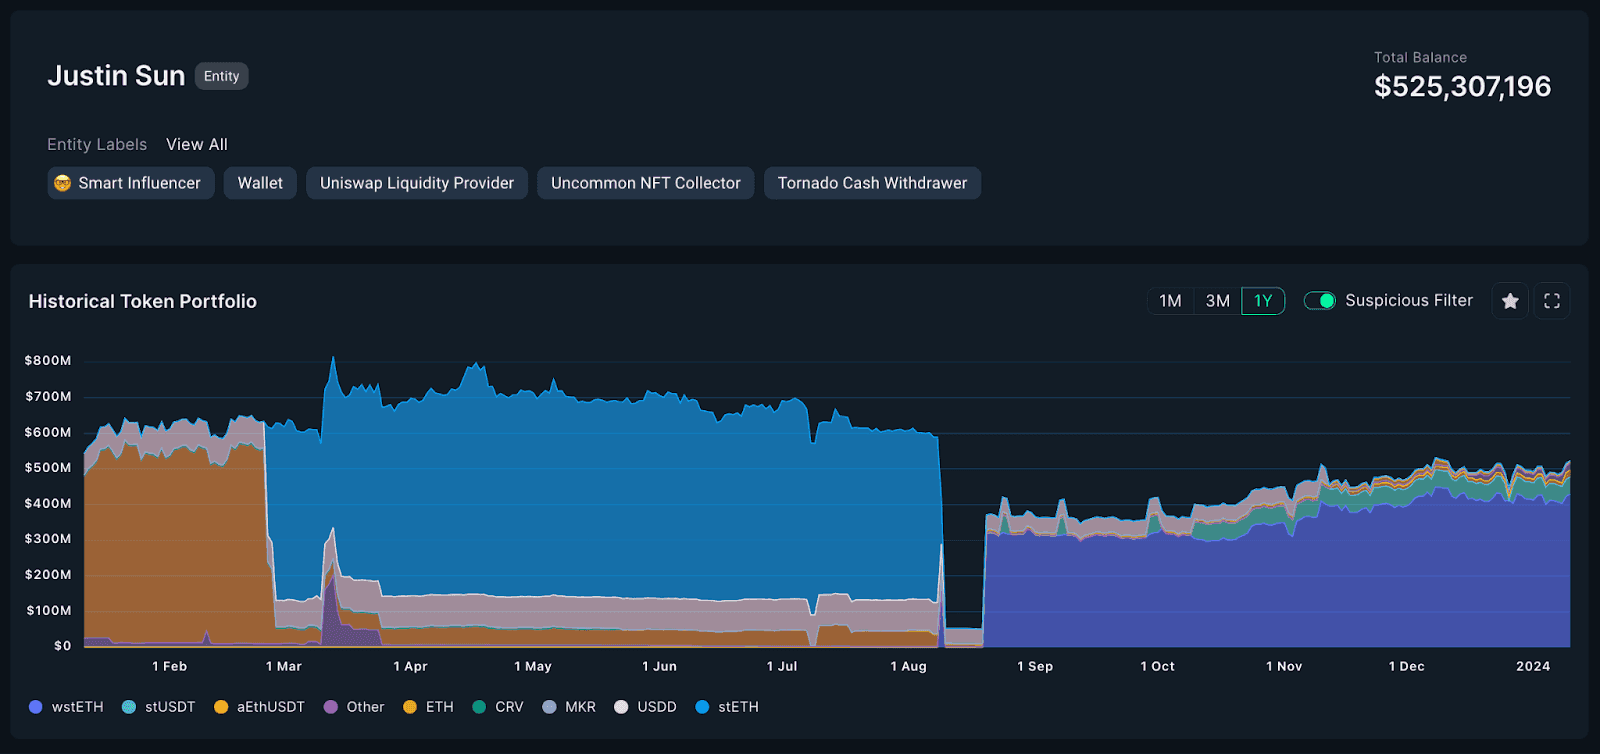Viewport: 1600px width, 754px height.
Task: Toggle the Suspicious Filter switch
Action: pyautogui.click(x=1320, y=301)
